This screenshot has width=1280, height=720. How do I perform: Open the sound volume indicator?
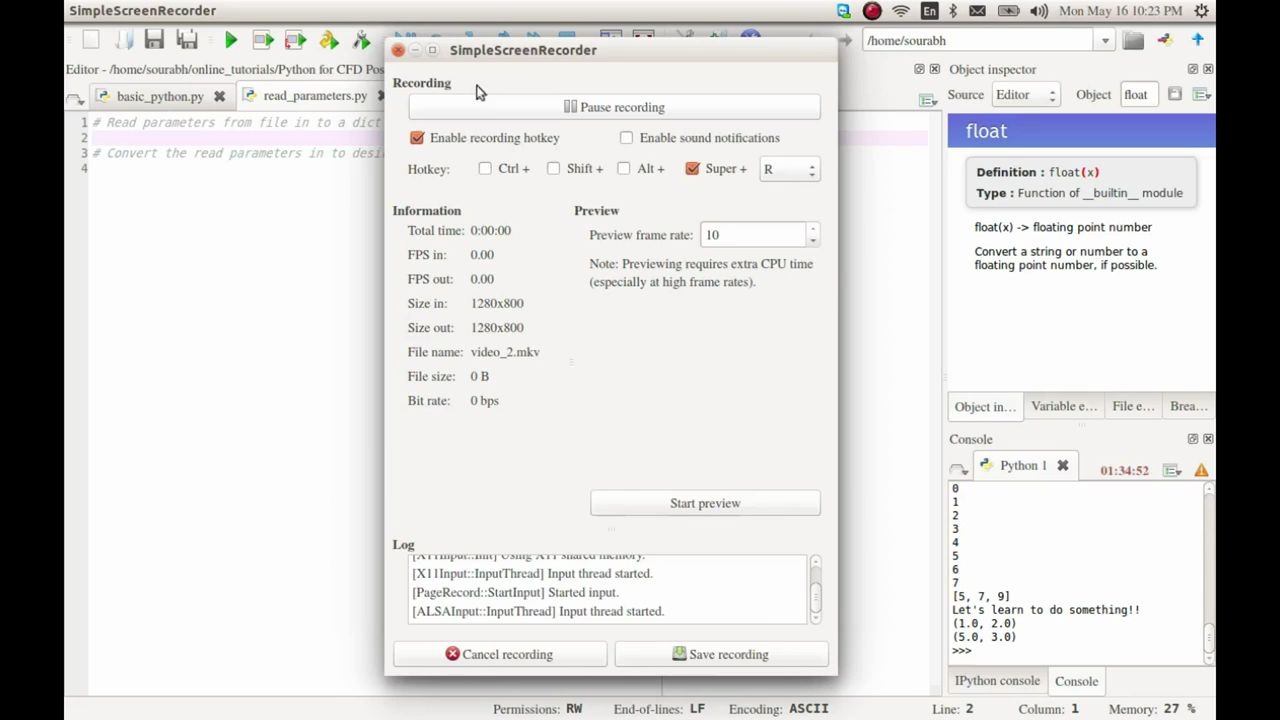[x=1038, y=11]
